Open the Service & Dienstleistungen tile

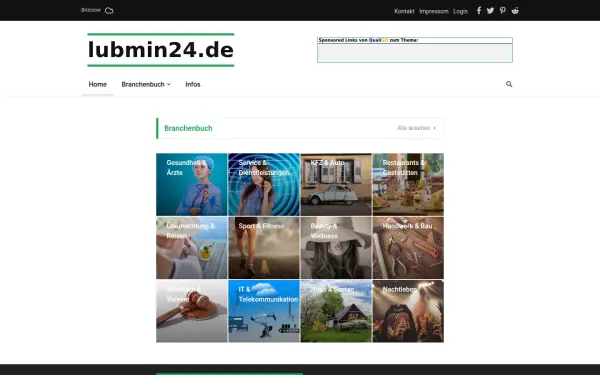[264, 184]
